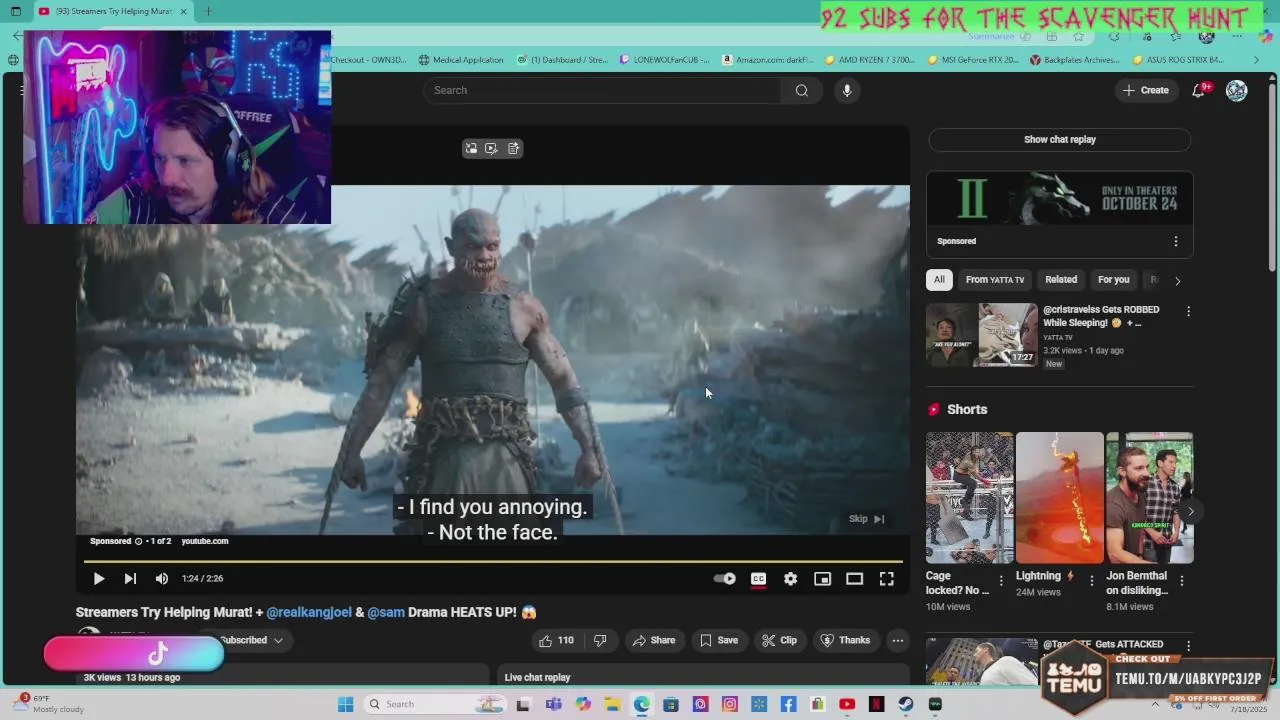Open the Create menu

coord(1146,90)
